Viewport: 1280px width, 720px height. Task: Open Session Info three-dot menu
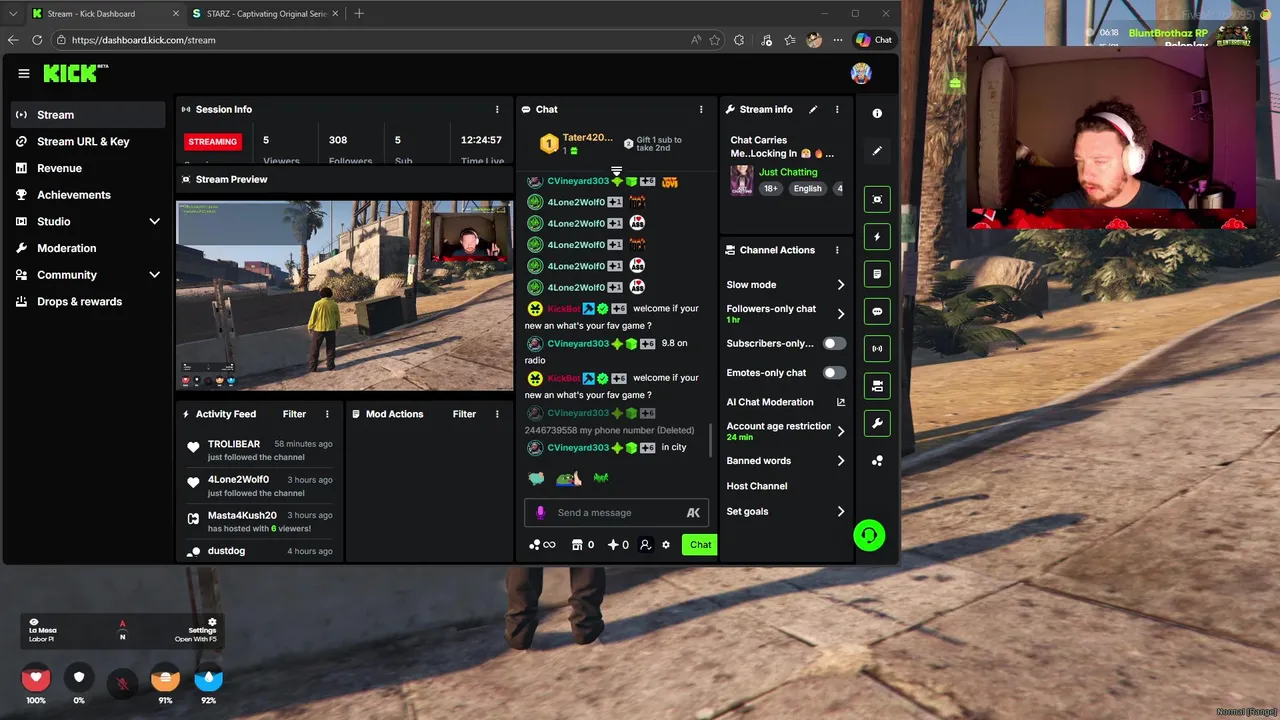click(x=497, y=109)
